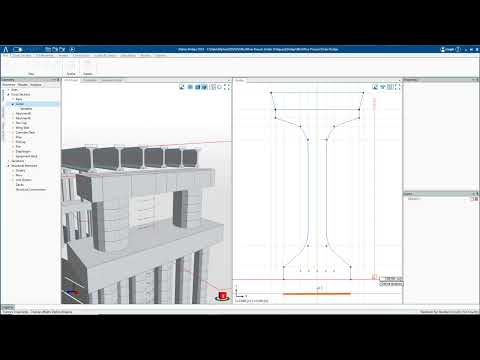Open the Girder tab above the sketch view
This screenshot has height=360, width=480.
[x=240, y=80]
